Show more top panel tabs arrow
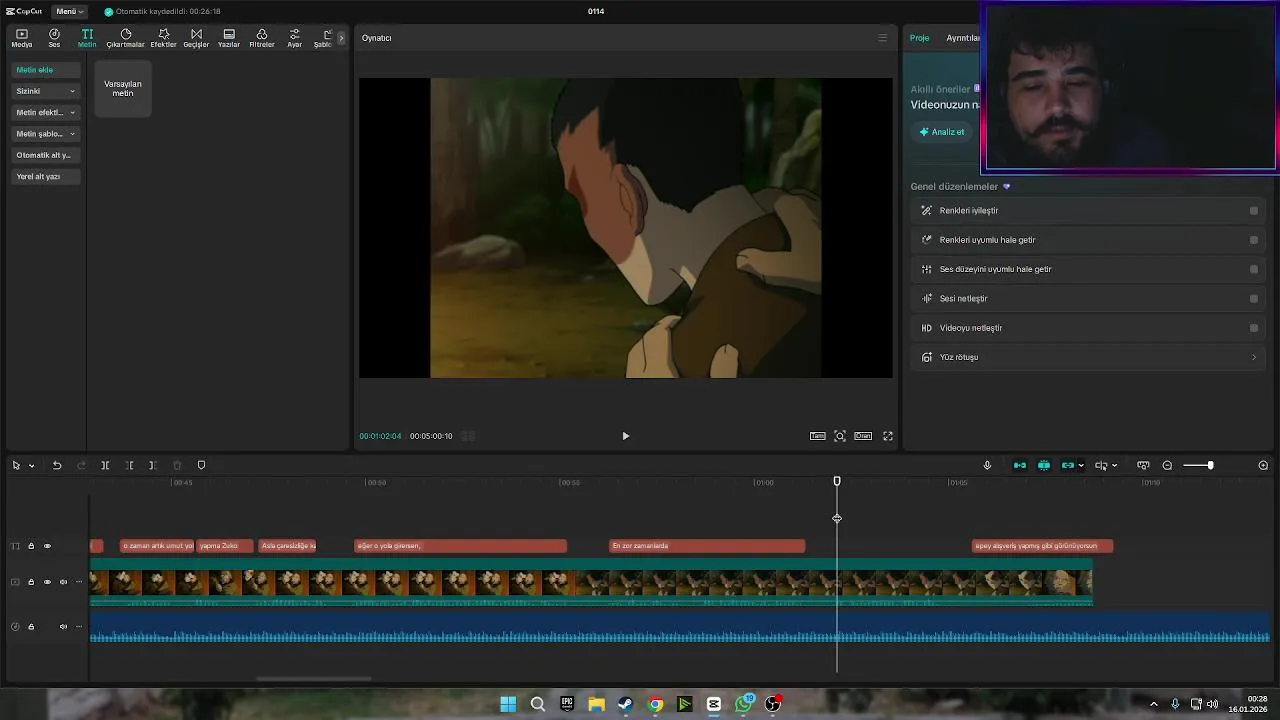This screenshot has height=720, width=1280. [341, 38]
